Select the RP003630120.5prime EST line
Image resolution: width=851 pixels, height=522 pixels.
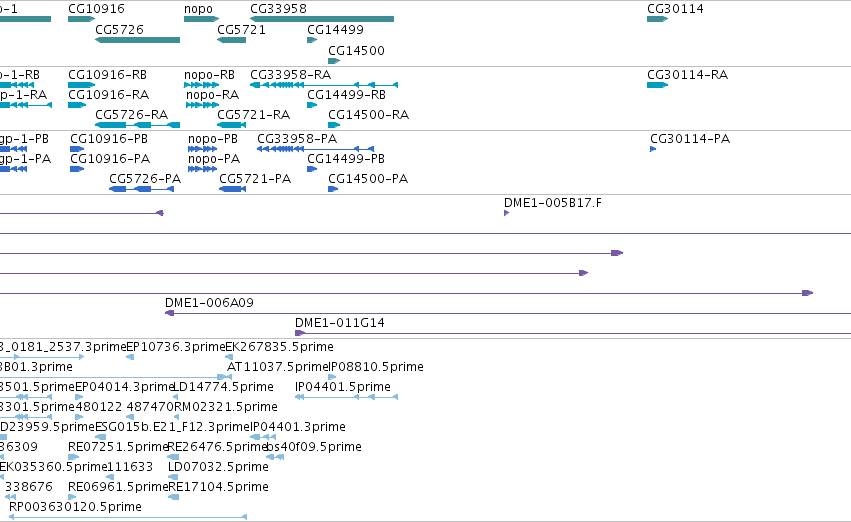(x=128, y=517)
